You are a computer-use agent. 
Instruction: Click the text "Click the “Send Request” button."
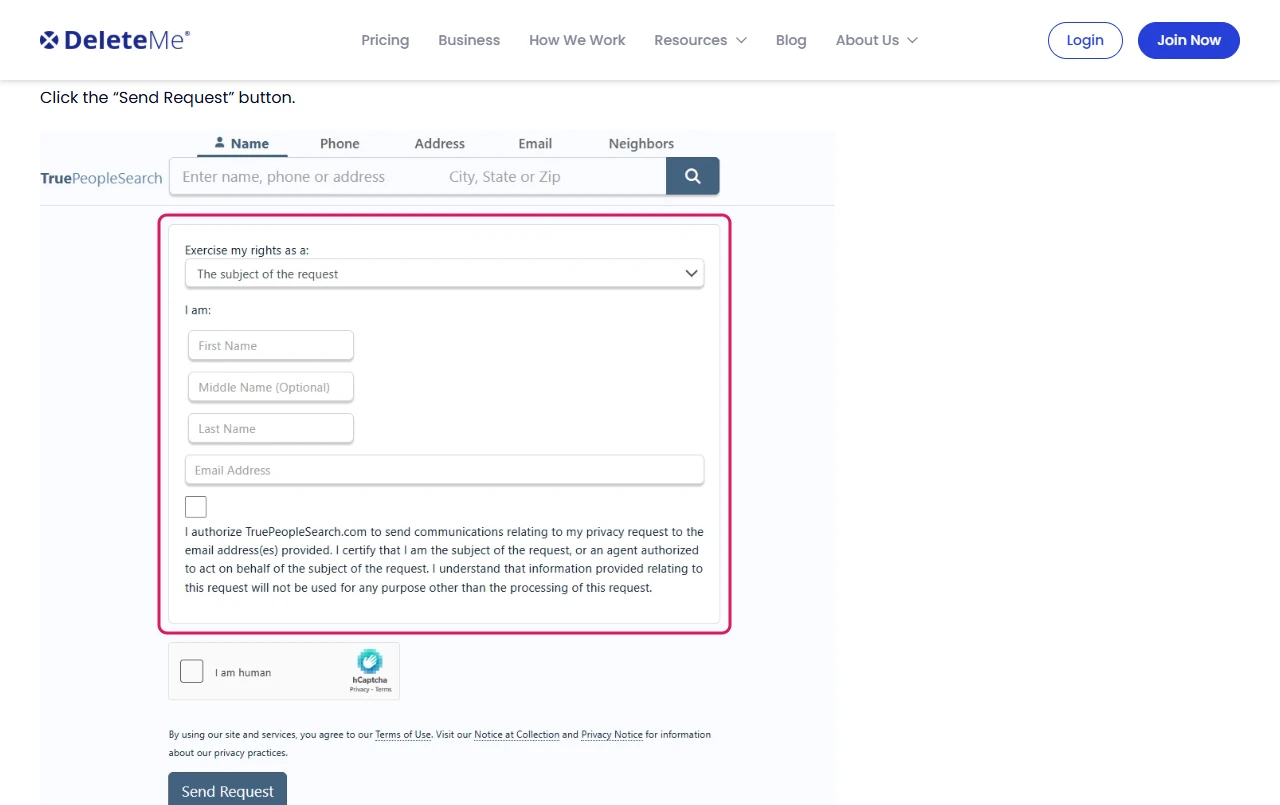[x=168, y=98]
